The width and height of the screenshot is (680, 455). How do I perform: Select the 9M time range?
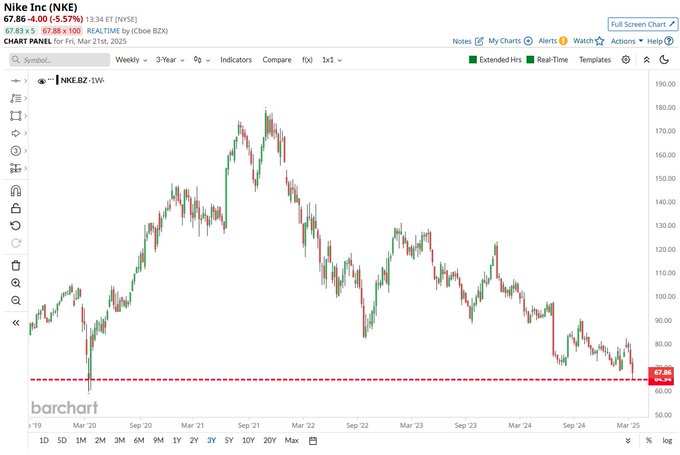(x=158, y=441)
